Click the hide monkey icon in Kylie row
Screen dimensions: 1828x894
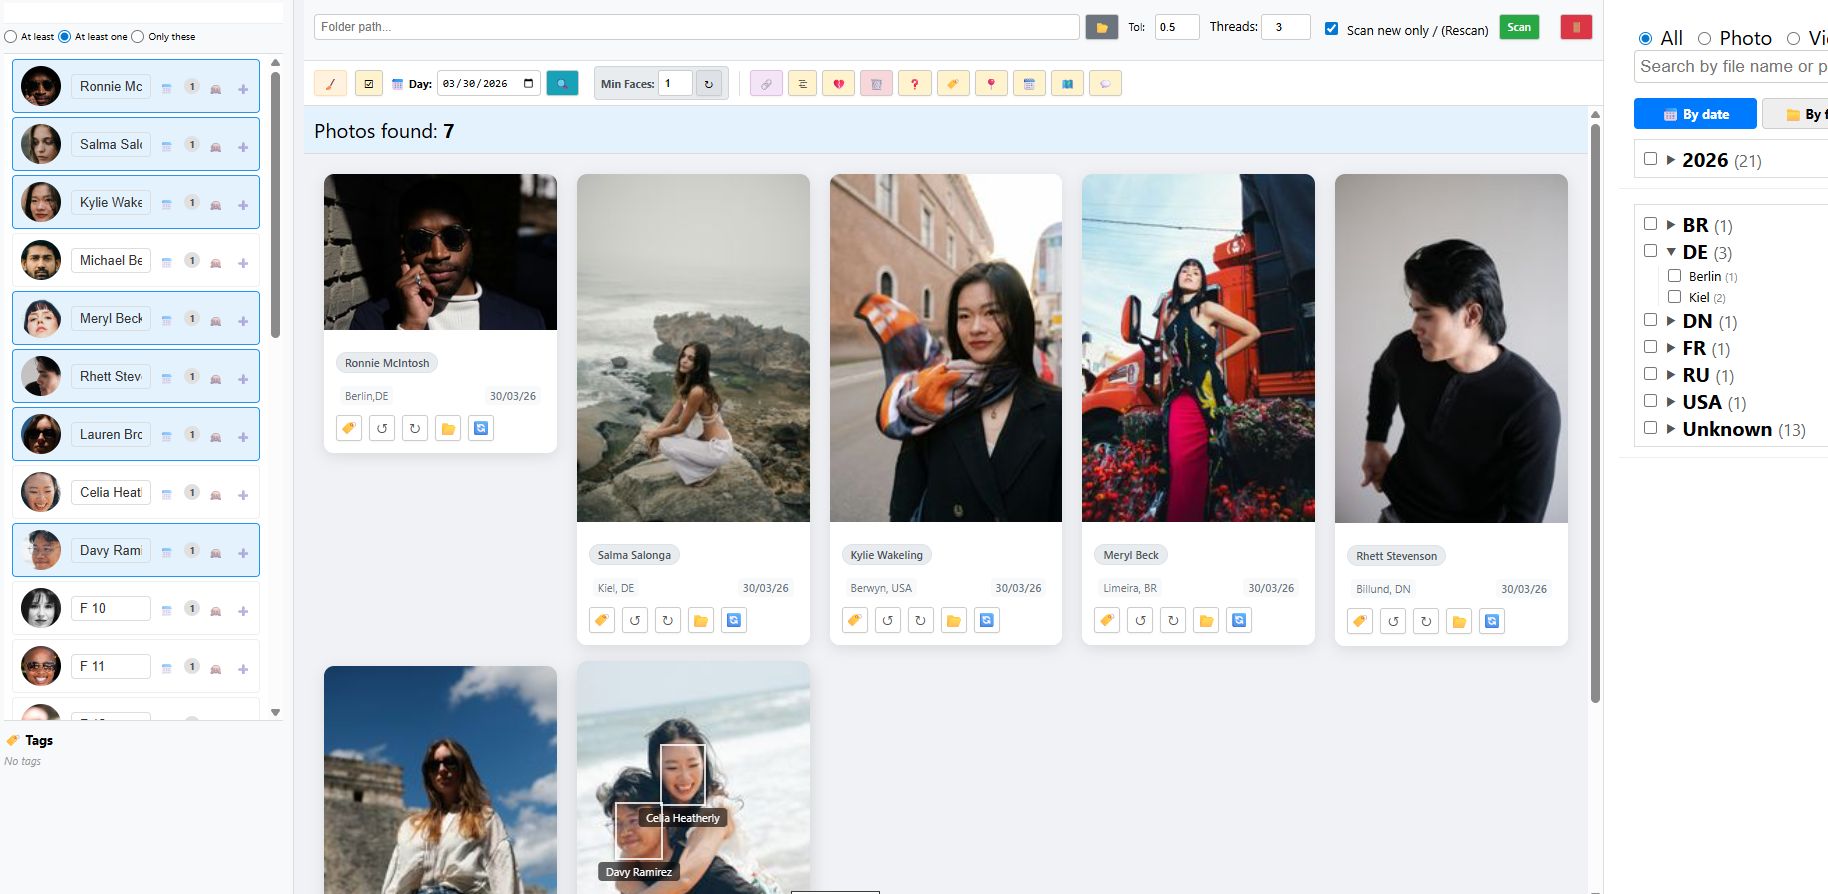tap(216, 204)
